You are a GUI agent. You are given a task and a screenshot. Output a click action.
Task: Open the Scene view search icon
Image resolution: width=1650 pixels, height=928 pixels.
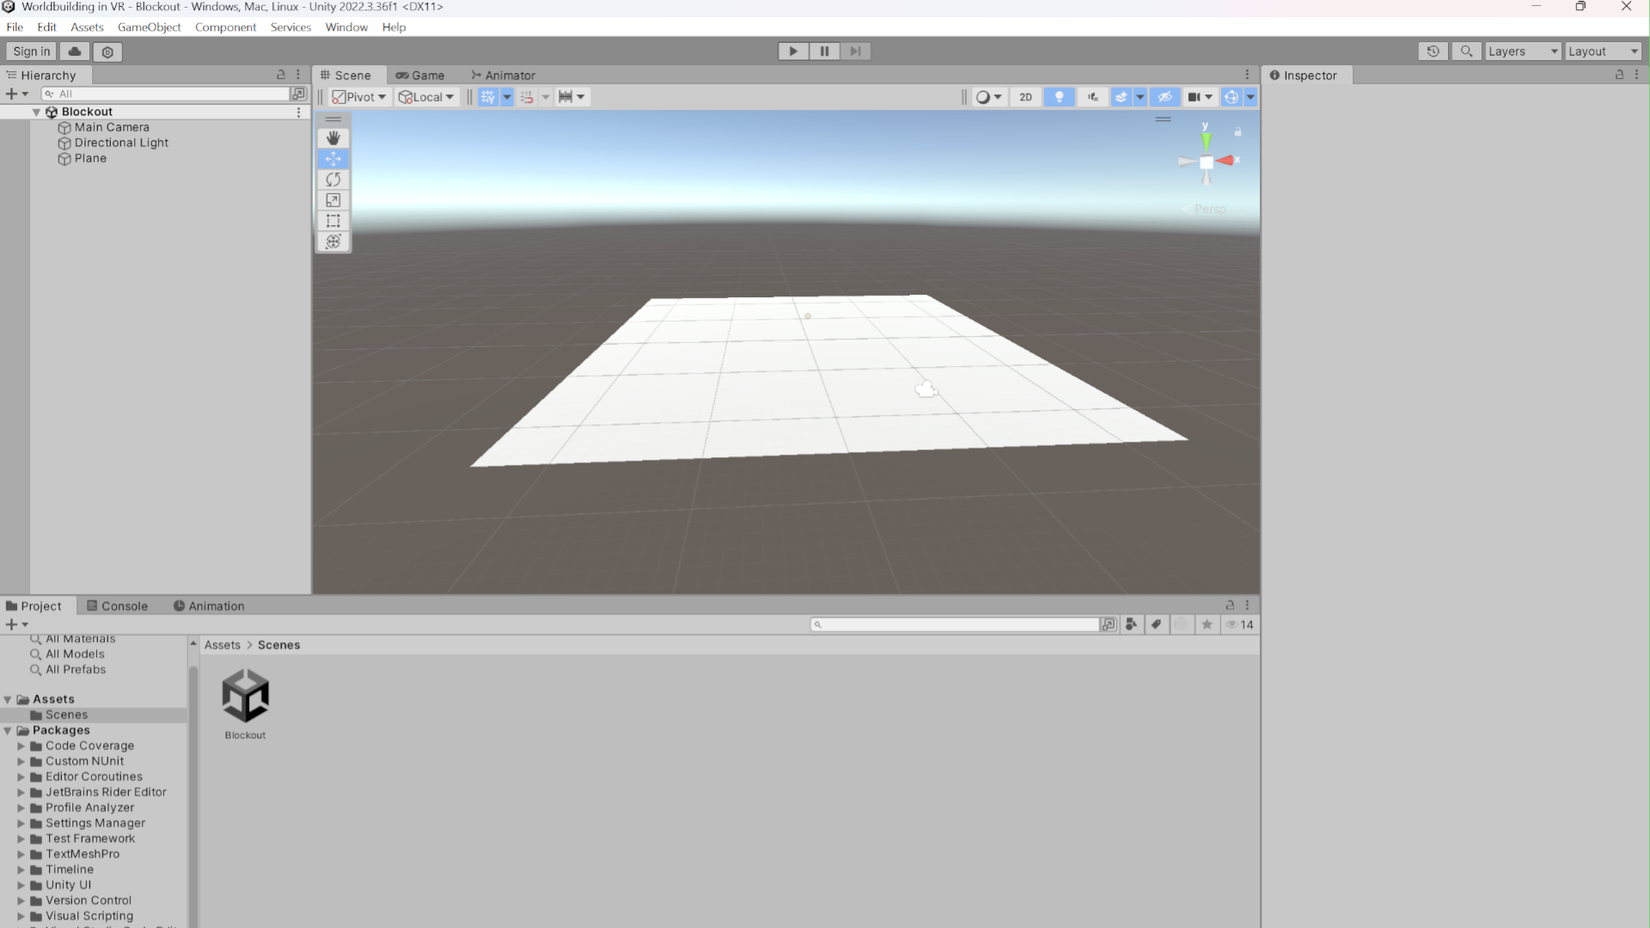tap(1466, 51)
